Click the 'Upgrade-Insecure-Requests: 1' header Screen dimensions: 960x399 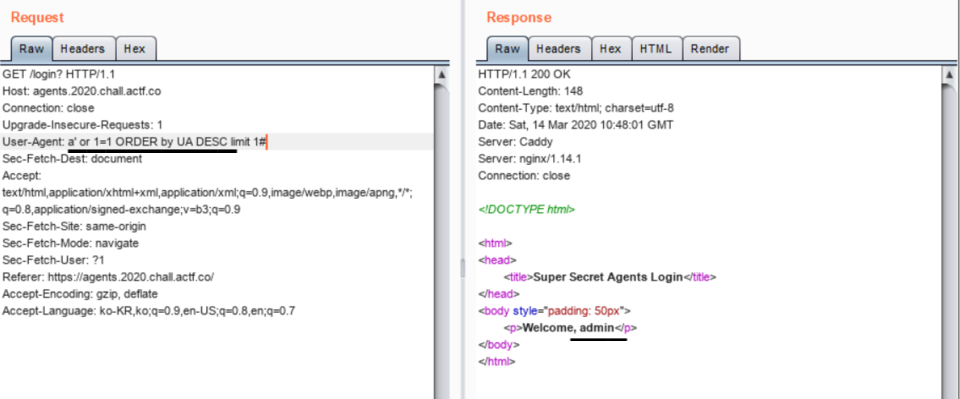click(x=83, y=125)
